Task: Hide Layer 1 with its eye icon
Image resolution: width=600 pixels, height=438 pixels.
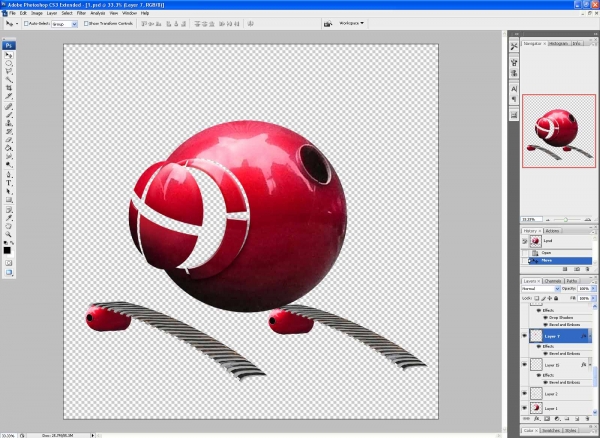Action: tap(524, 408)
